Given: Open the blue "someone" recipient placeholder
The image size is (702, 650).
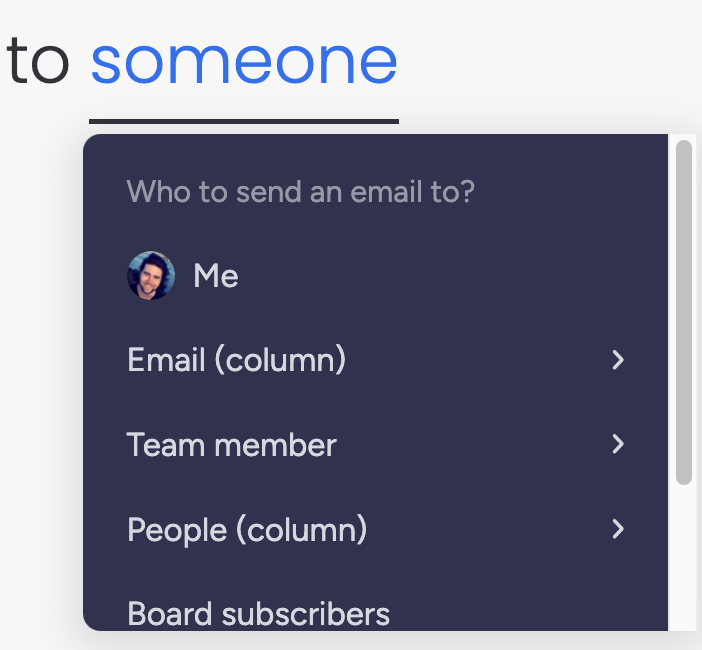Looking at the screenshot, I should pyautogui.click(x=244, y=63).
